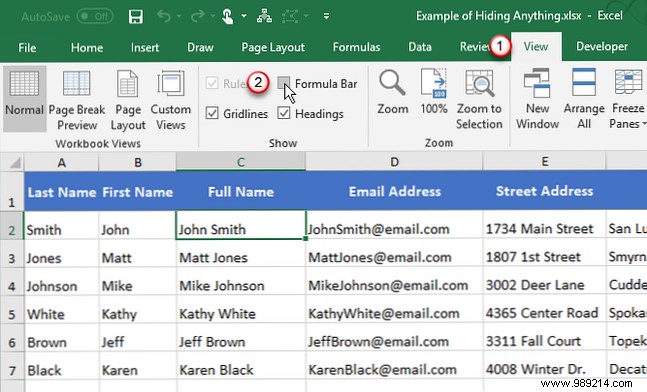Screen dimensions: 647x392
Task: Click the Email Address header cell
Action: click(394, 191)
